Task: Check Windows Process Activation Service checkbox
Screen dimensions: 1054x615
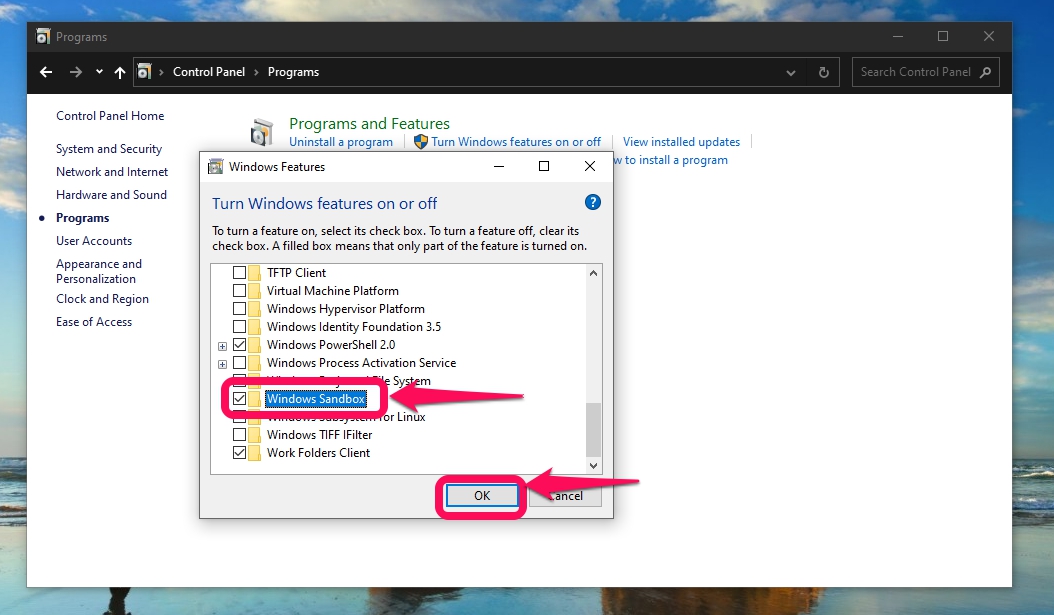Action: (x=239, y=363)
